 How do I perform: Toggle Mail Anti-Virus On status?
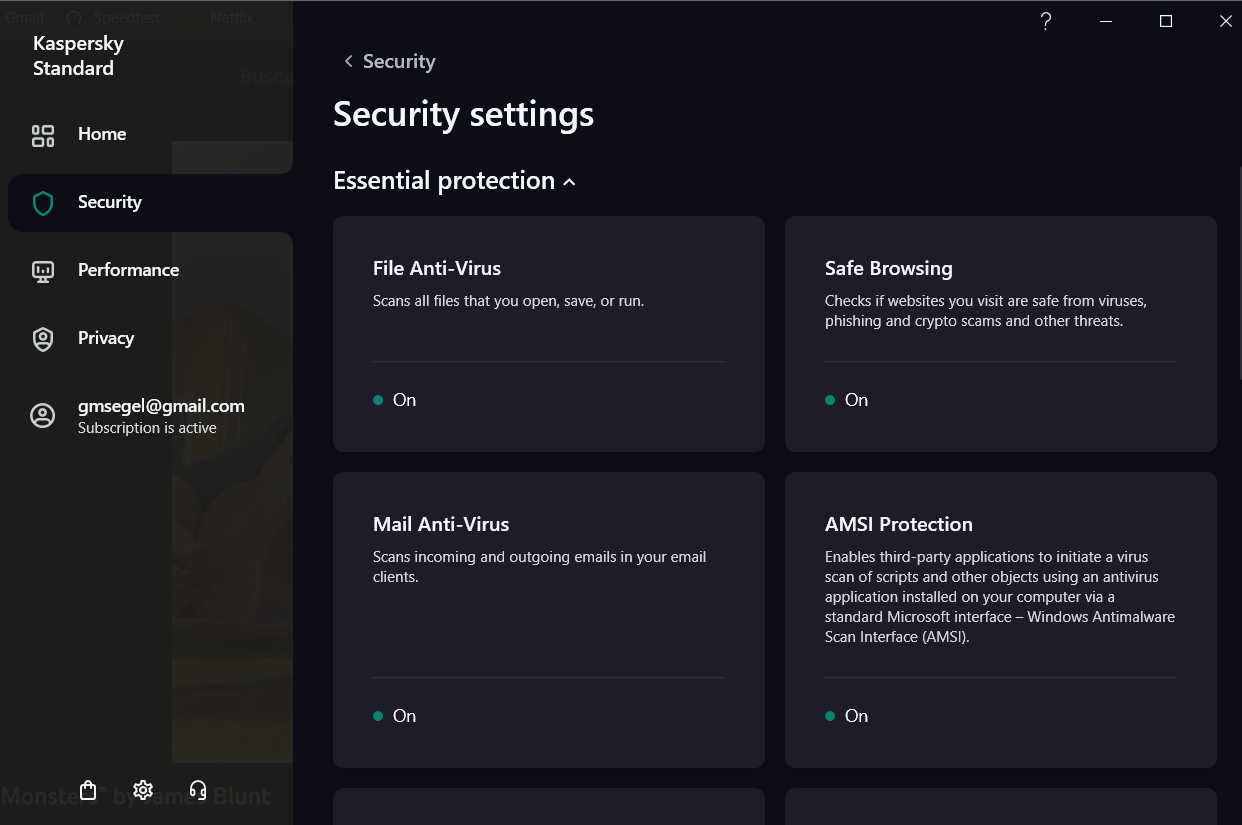click(x=395, y=716)
